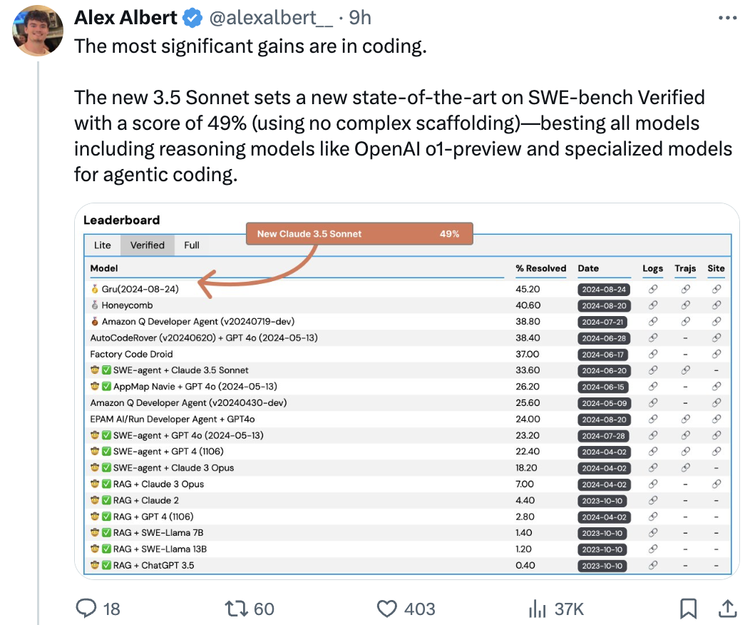This screenshot has width=750, height=625.
Task: Click Alex Albert's profile avatar
Action: [x=37, y=30]
